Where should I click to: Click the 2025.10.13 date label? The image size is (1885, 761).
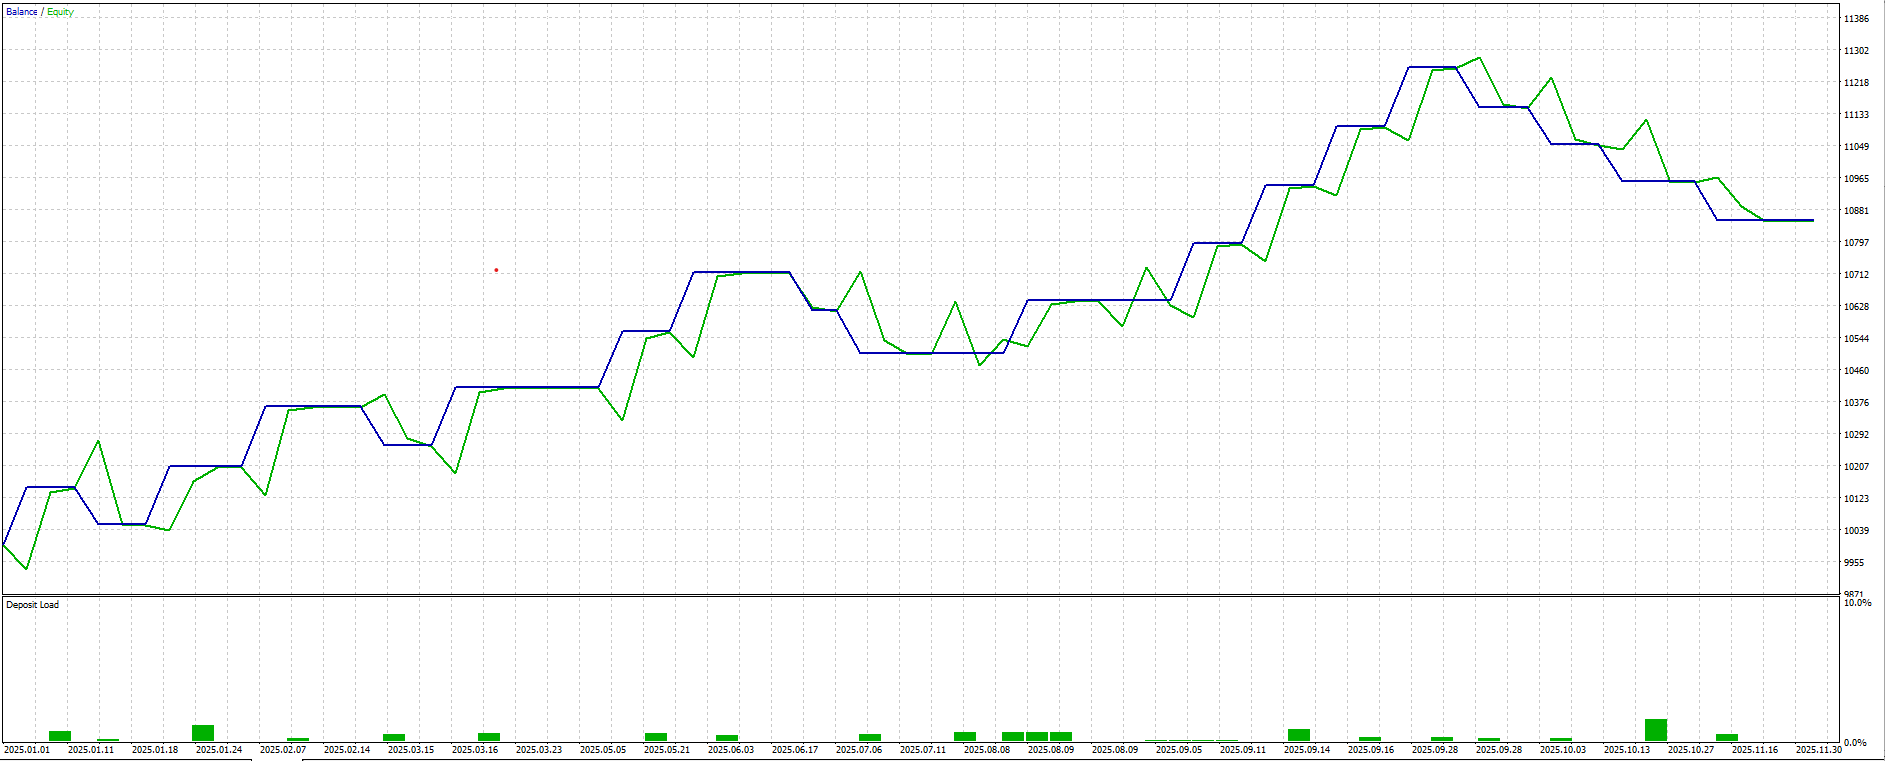click(1627, 750)
